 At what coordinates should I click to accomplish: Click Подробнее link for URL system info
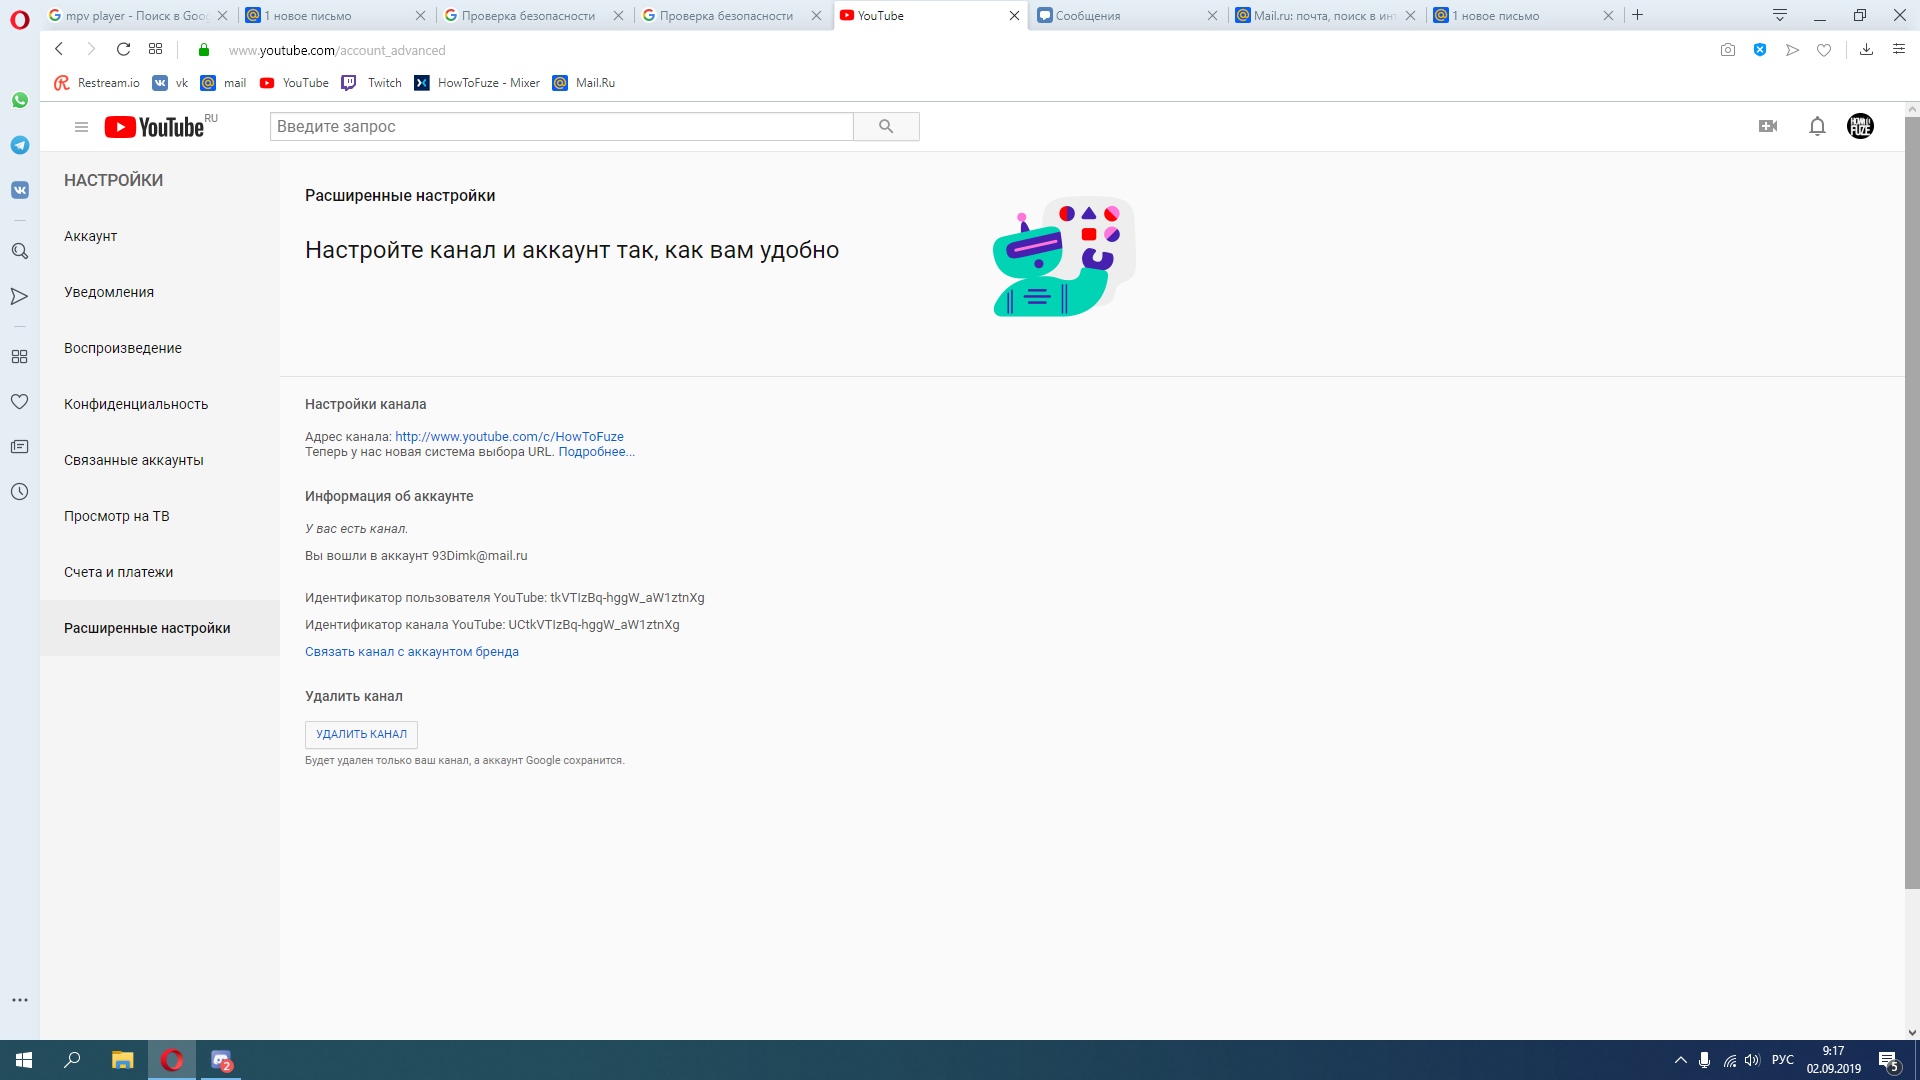coord(596,452)
